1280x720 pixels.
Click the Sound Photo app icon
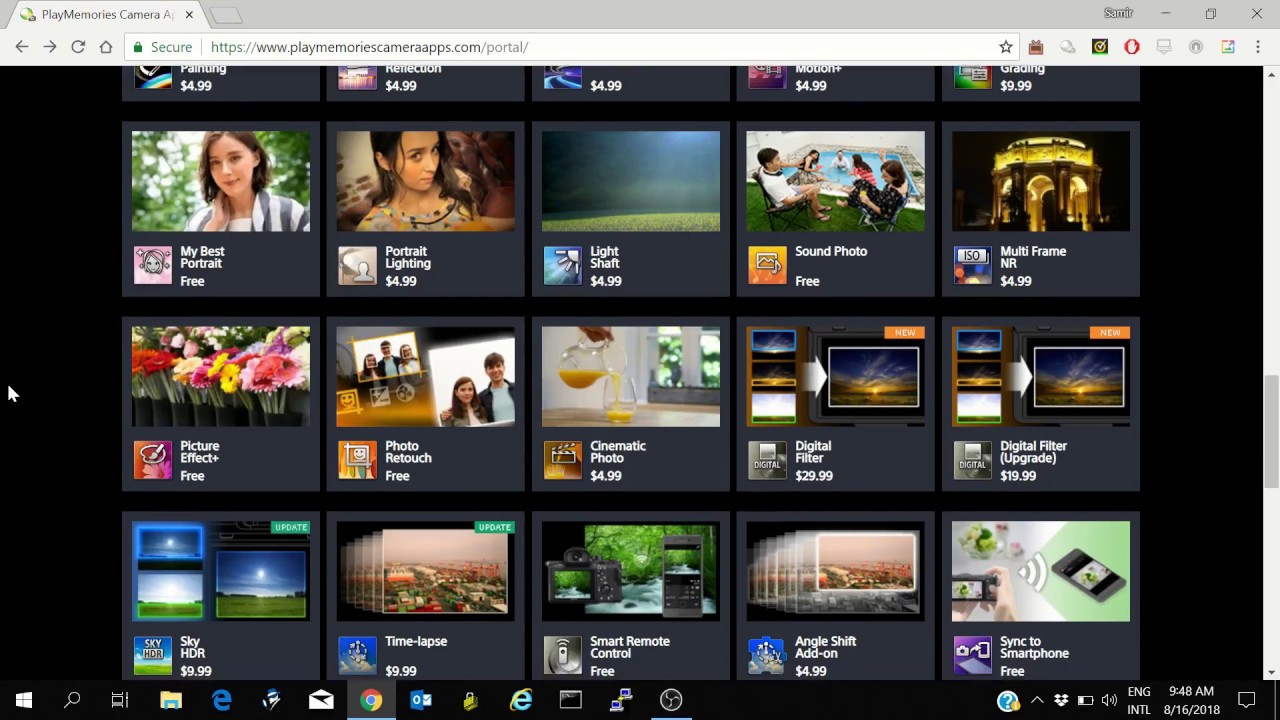(767, 265)
